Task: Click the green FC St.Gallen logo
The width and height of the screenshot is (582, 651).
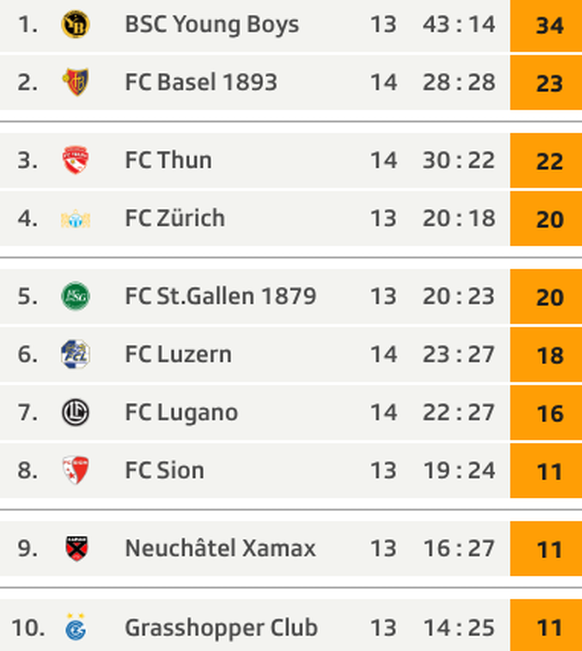Action: click(x=75, y=296)
